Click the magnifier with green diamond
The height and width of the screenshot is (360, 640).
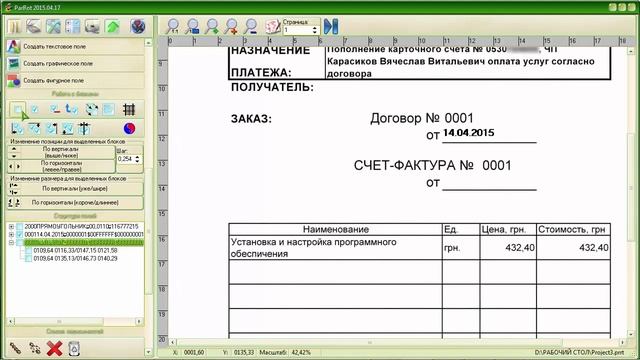(x=212, y=26)
